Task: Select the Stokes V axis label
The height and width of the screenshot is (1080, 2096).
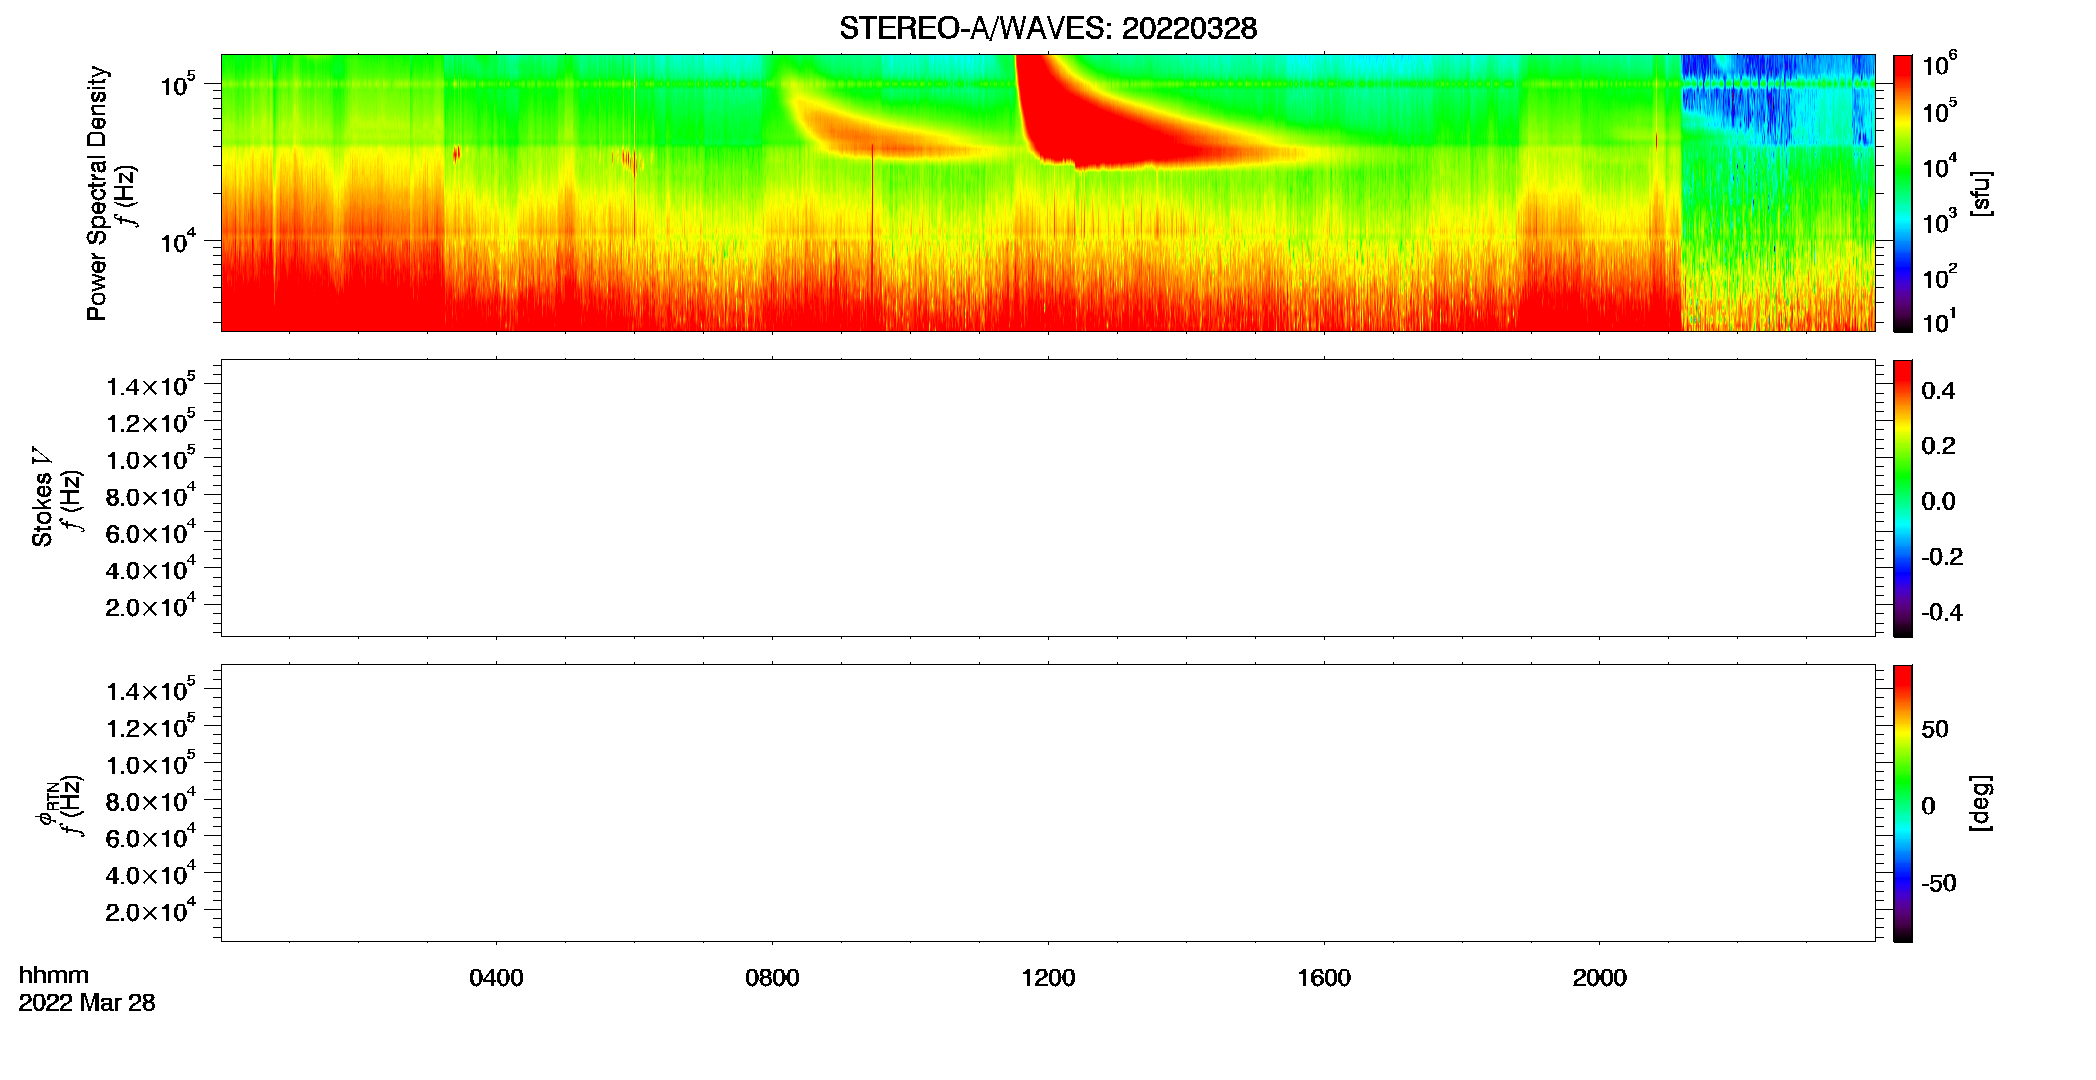Action: 42,496
